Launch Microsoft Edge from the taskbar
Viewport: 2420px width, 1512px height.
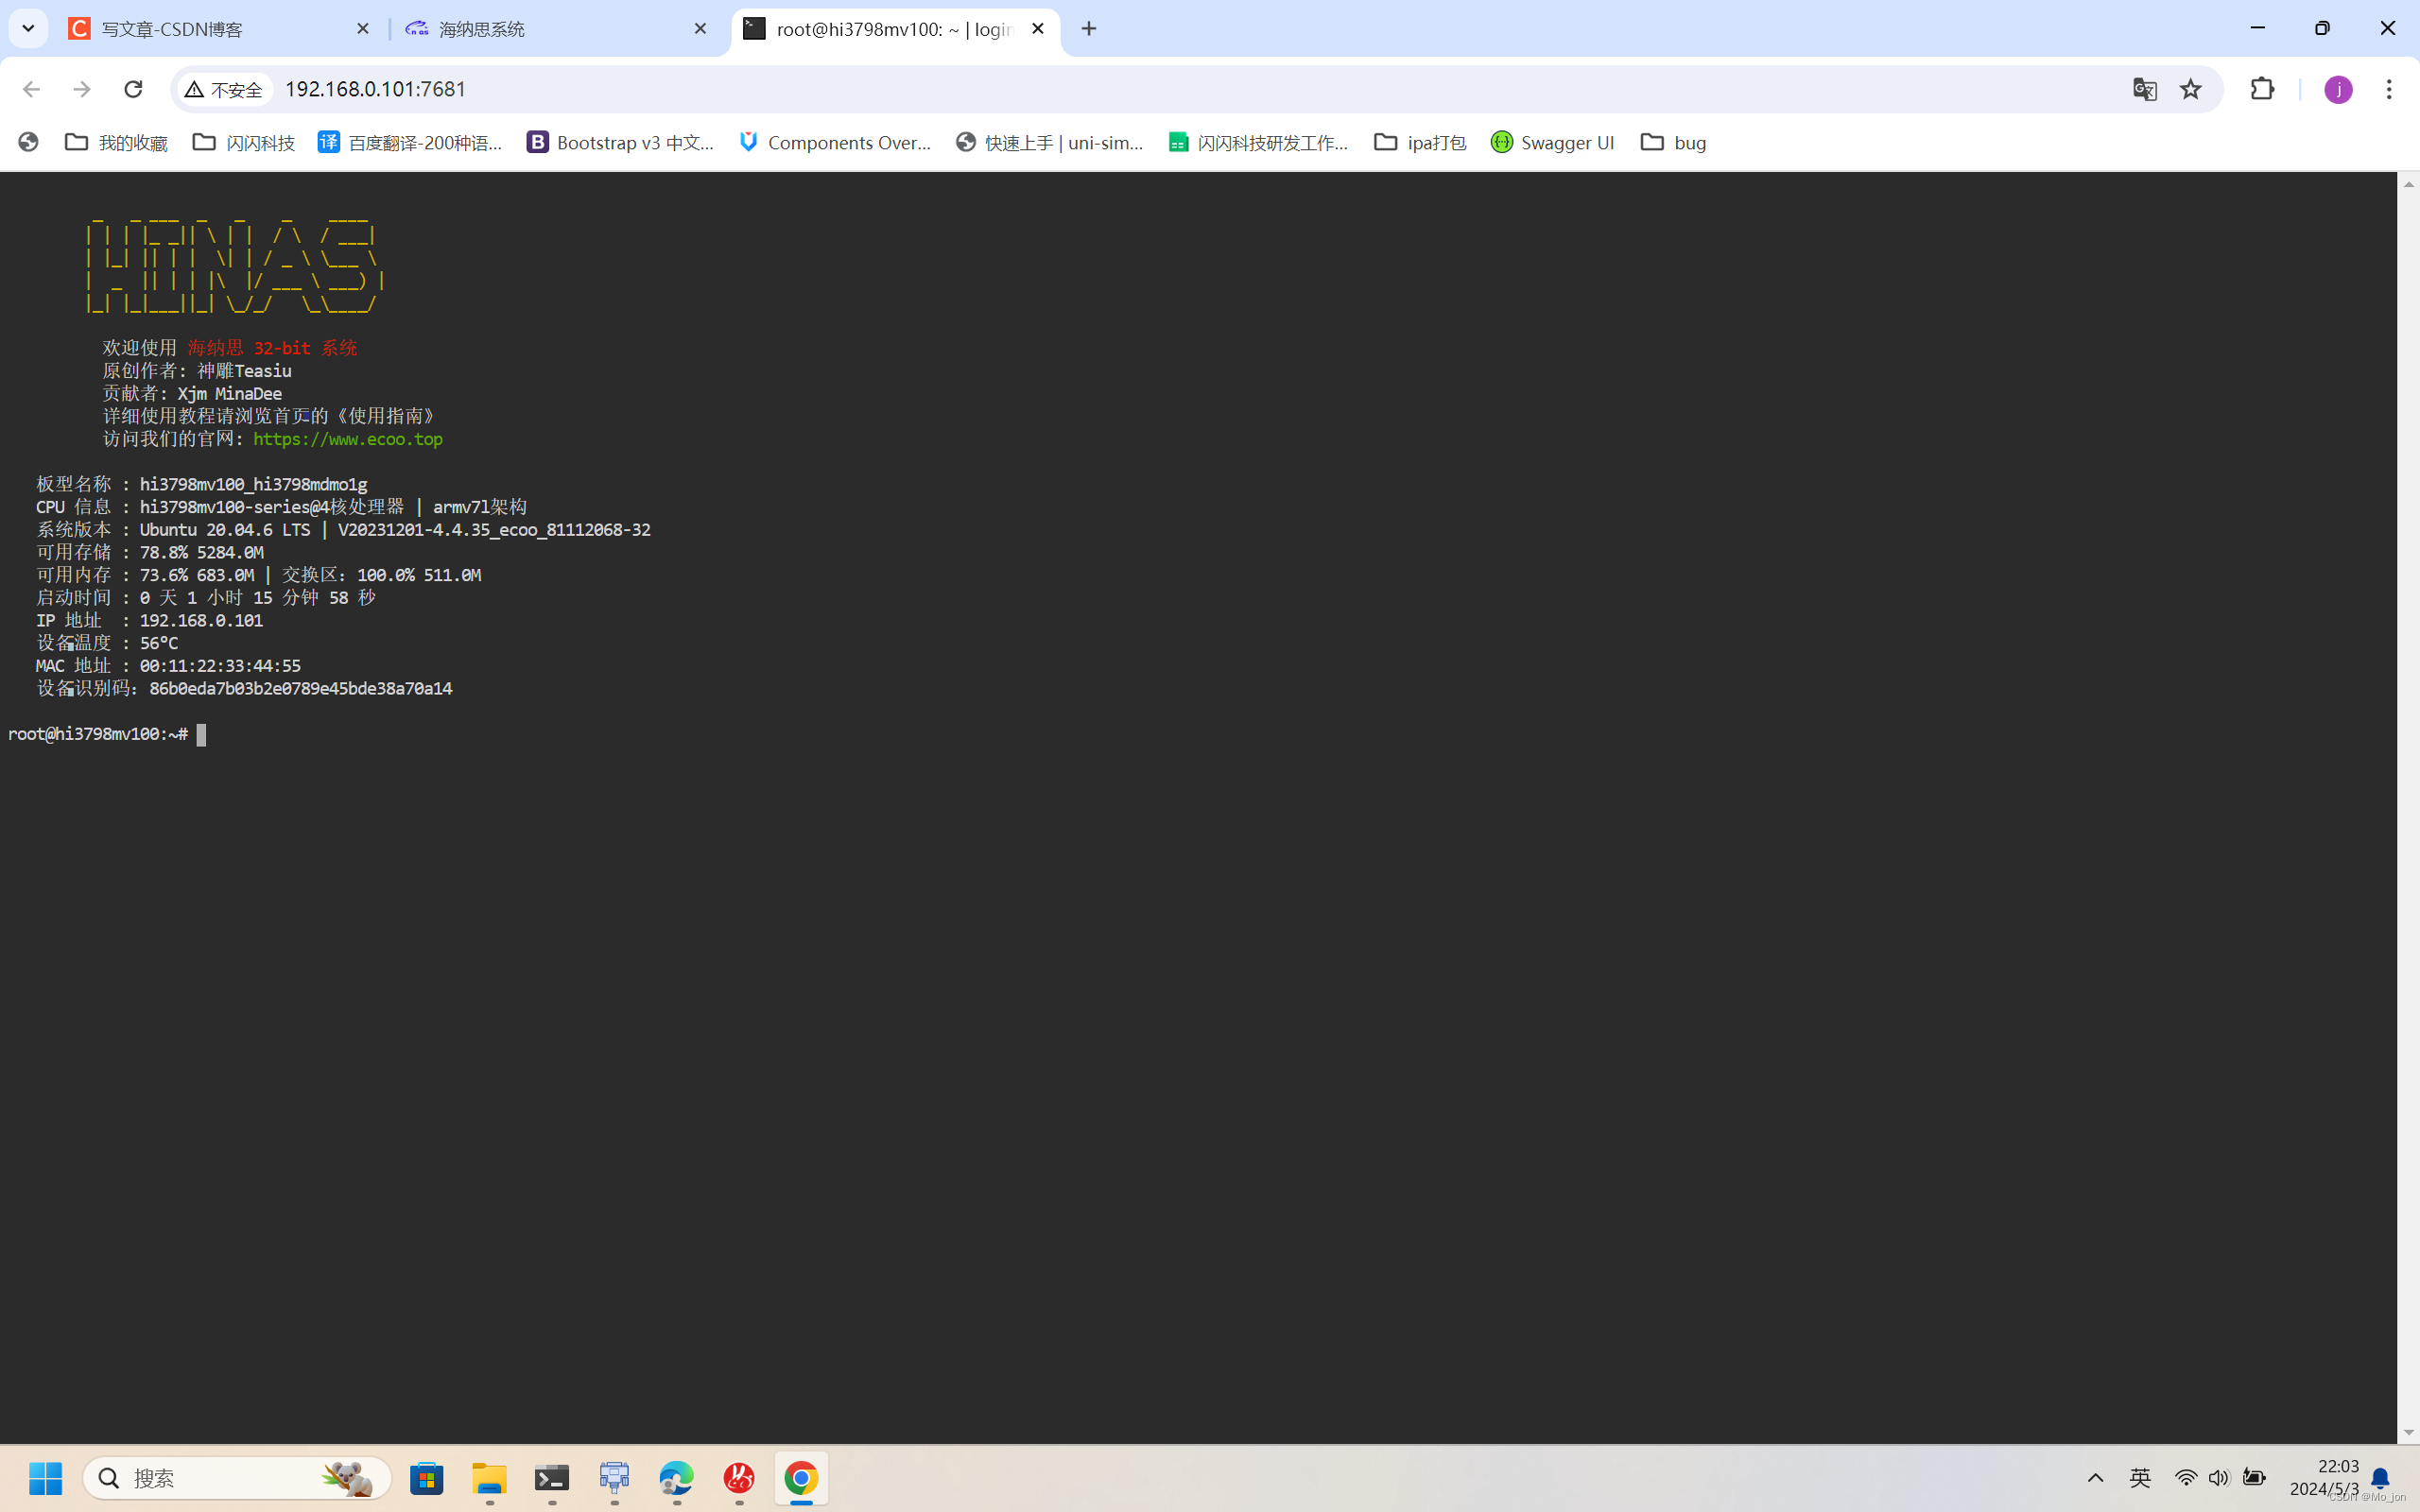click(x=676, y=1478)
